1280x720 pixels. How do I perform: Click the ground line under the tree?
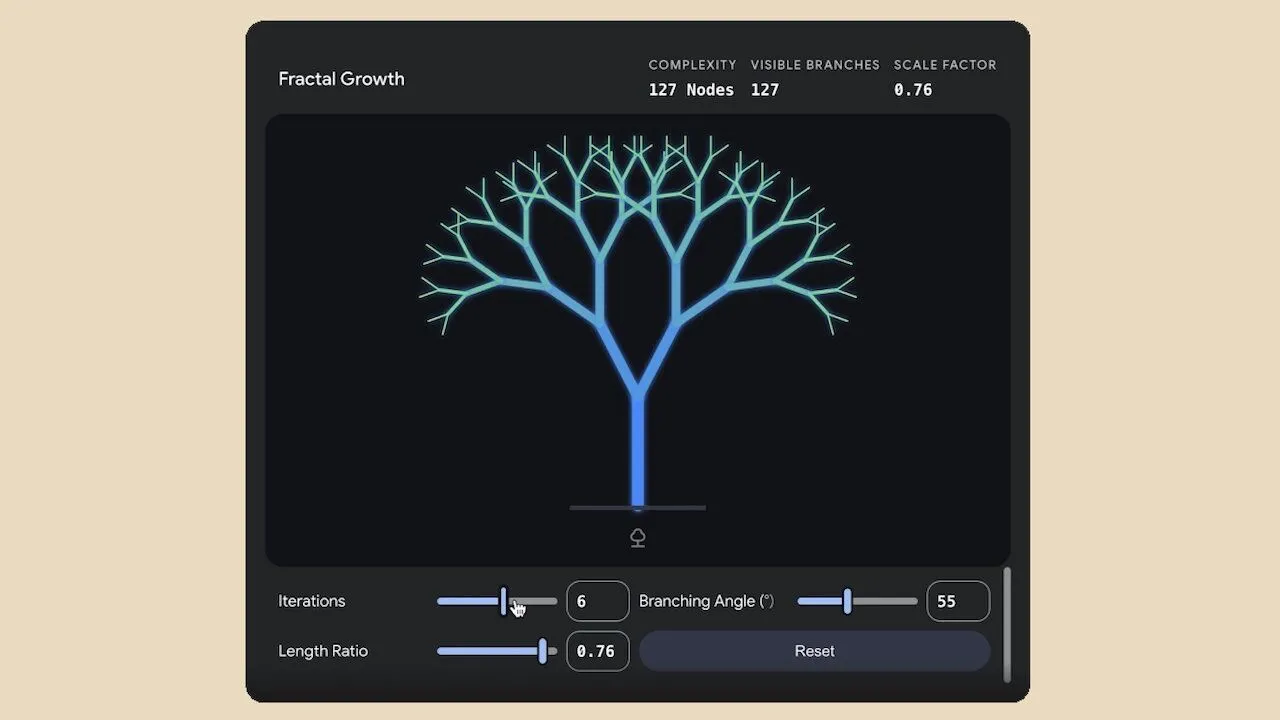point(638,508)
